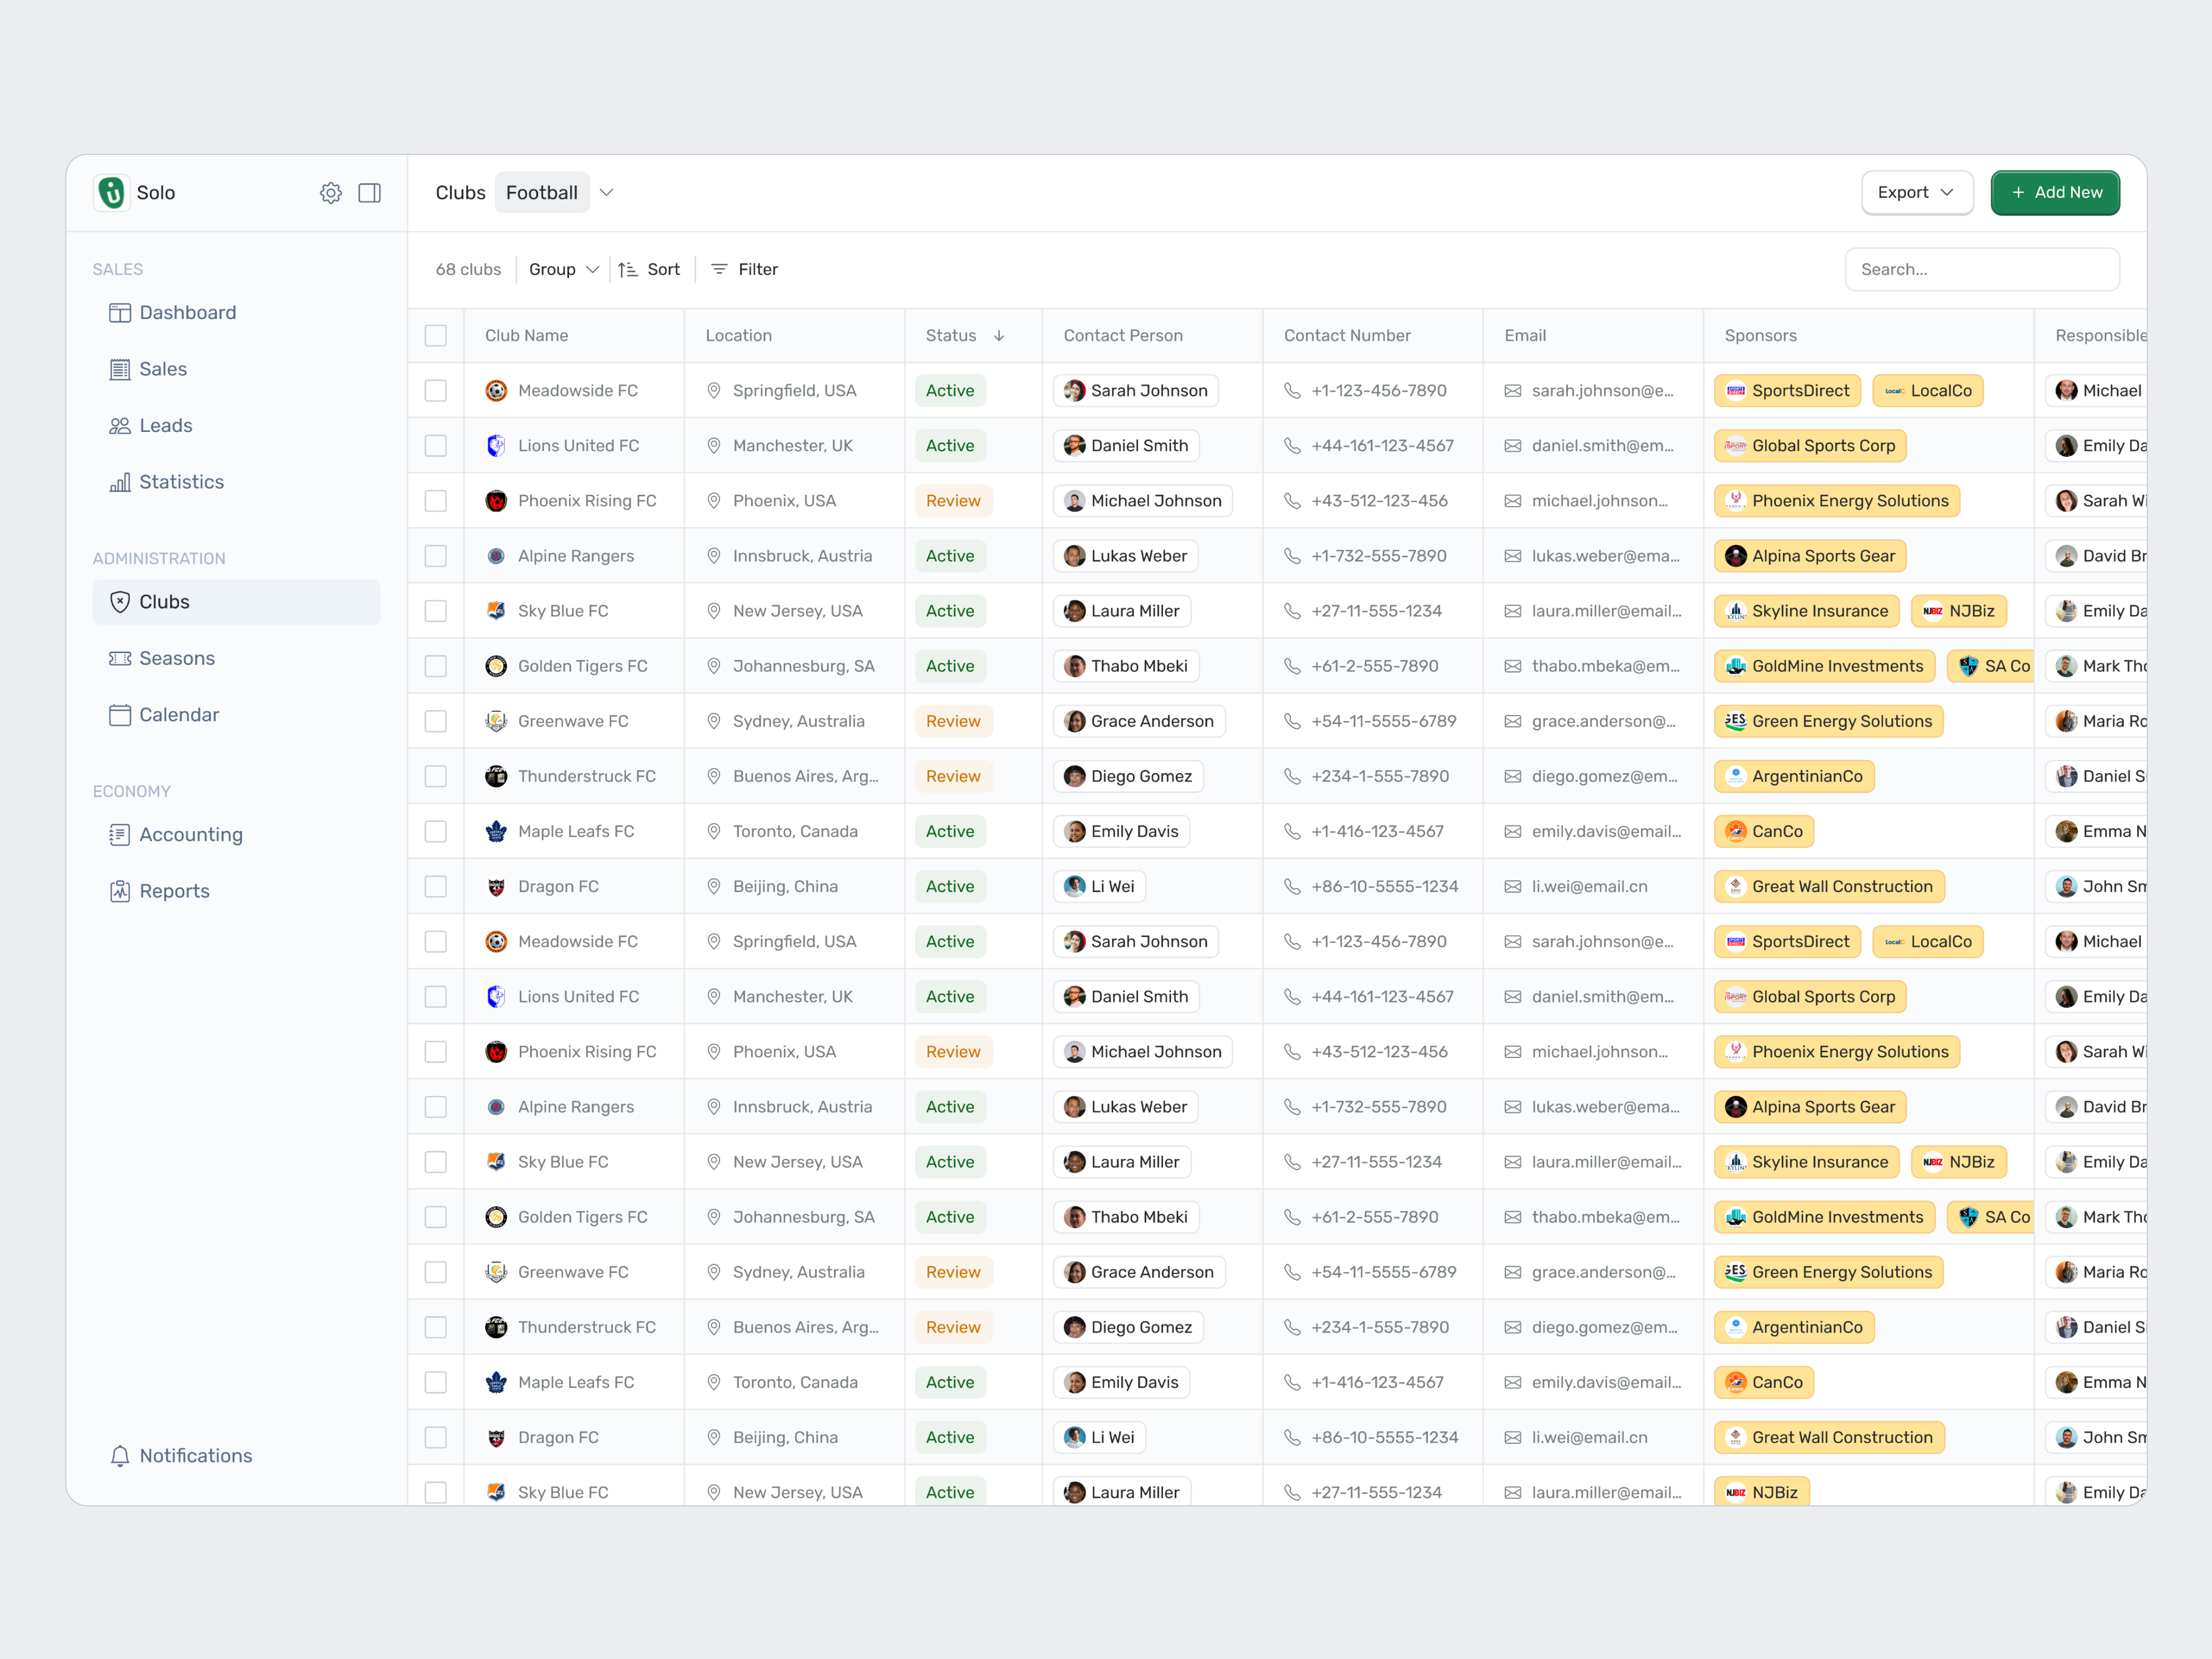Switch to the Clubs tab in the sidebar
2212x1659 pixels.
[165, 601]
